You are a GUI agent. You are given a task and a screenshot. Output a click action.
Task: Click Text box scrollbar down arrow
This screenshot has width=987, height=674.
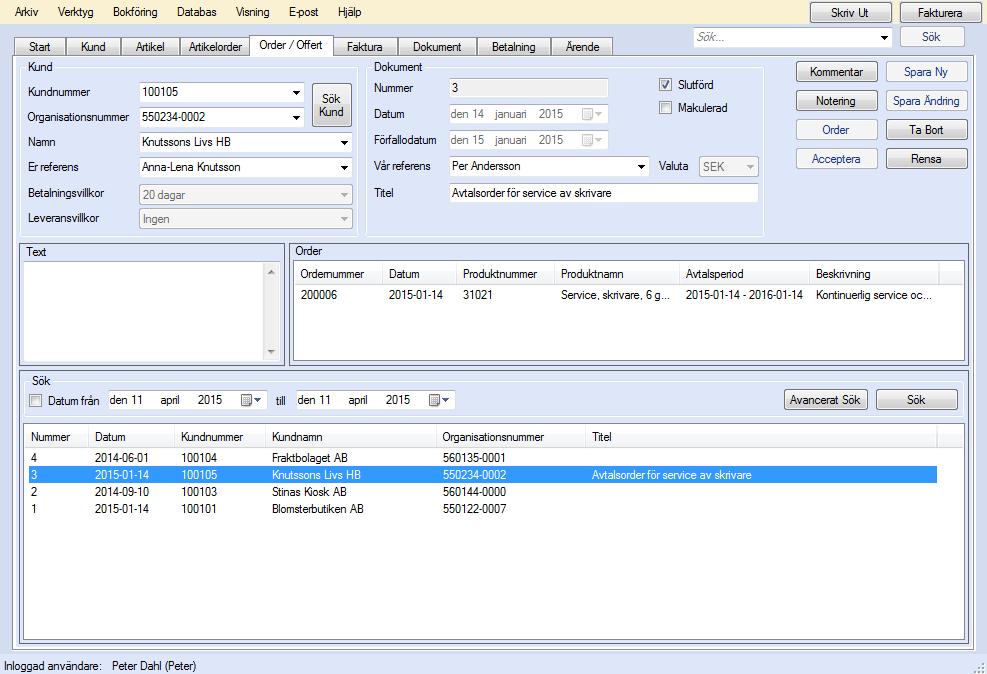(x=271, y=352)
